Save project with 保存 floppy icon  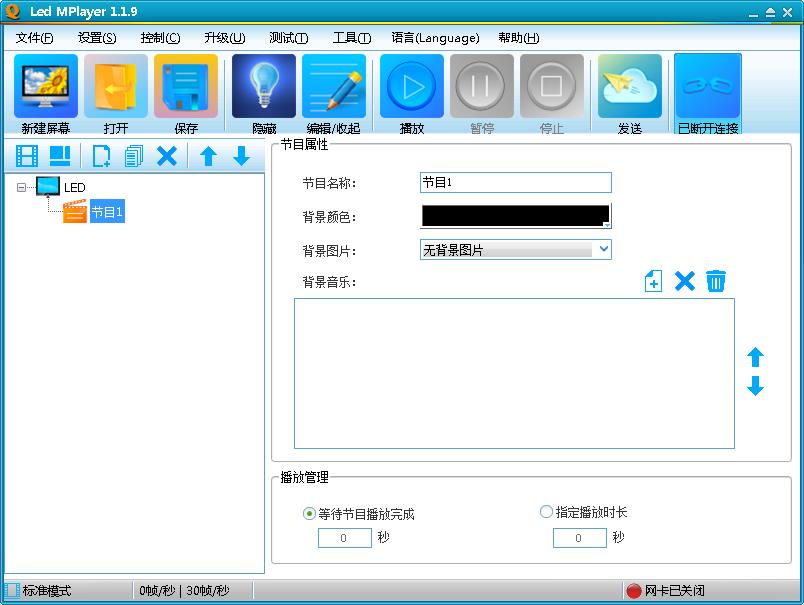tap(186, 86)
